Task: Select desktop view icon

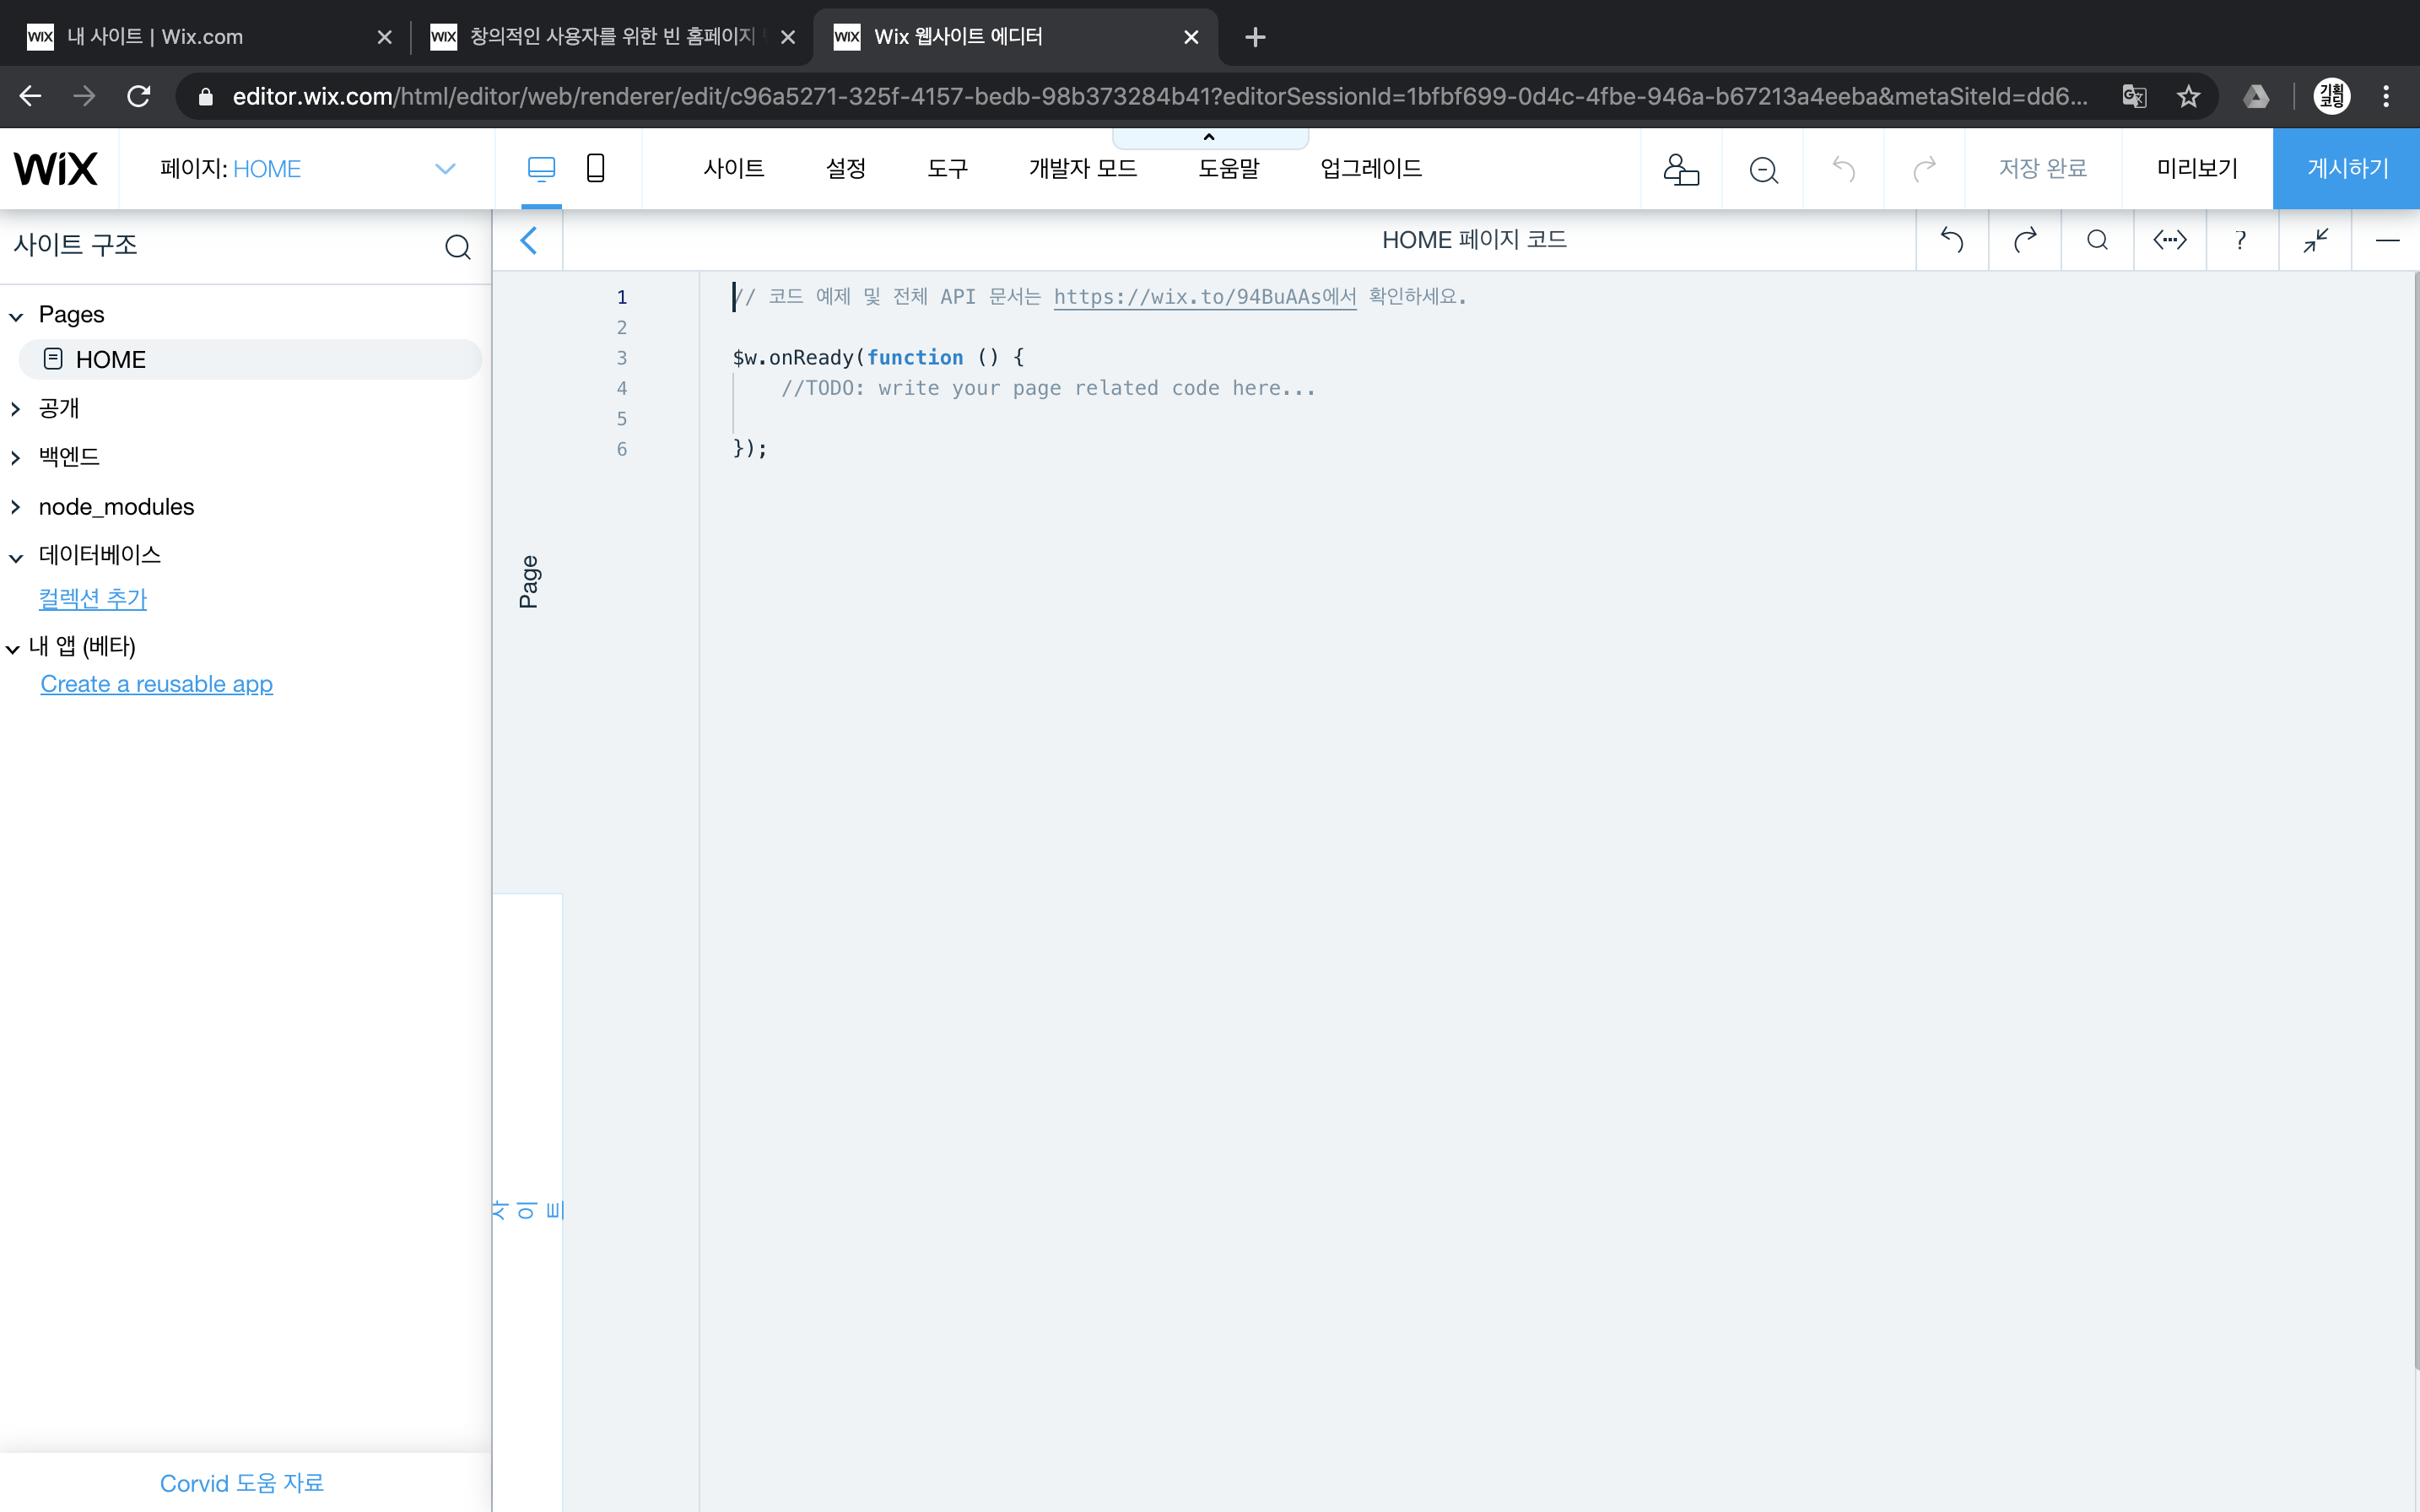Action: (x=541, y=168)
